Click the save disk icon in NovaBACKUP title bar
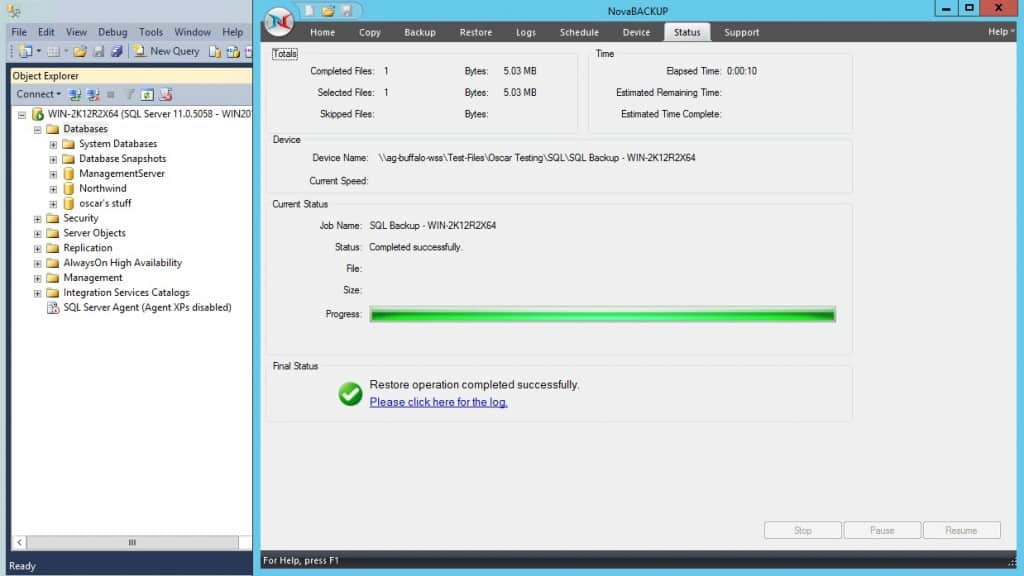The height and width of the screenshot is (576, 1024). coord(347,10)
